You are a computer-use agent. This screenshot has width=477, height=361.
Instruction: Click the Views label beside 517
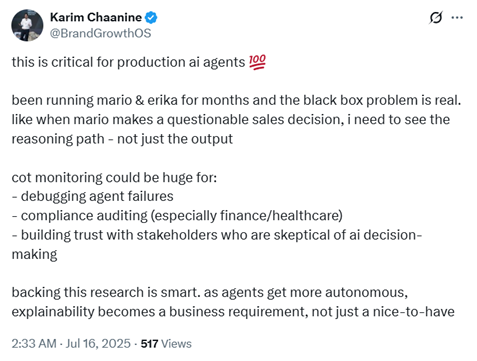pyautogui.click(x=176, y=344)
